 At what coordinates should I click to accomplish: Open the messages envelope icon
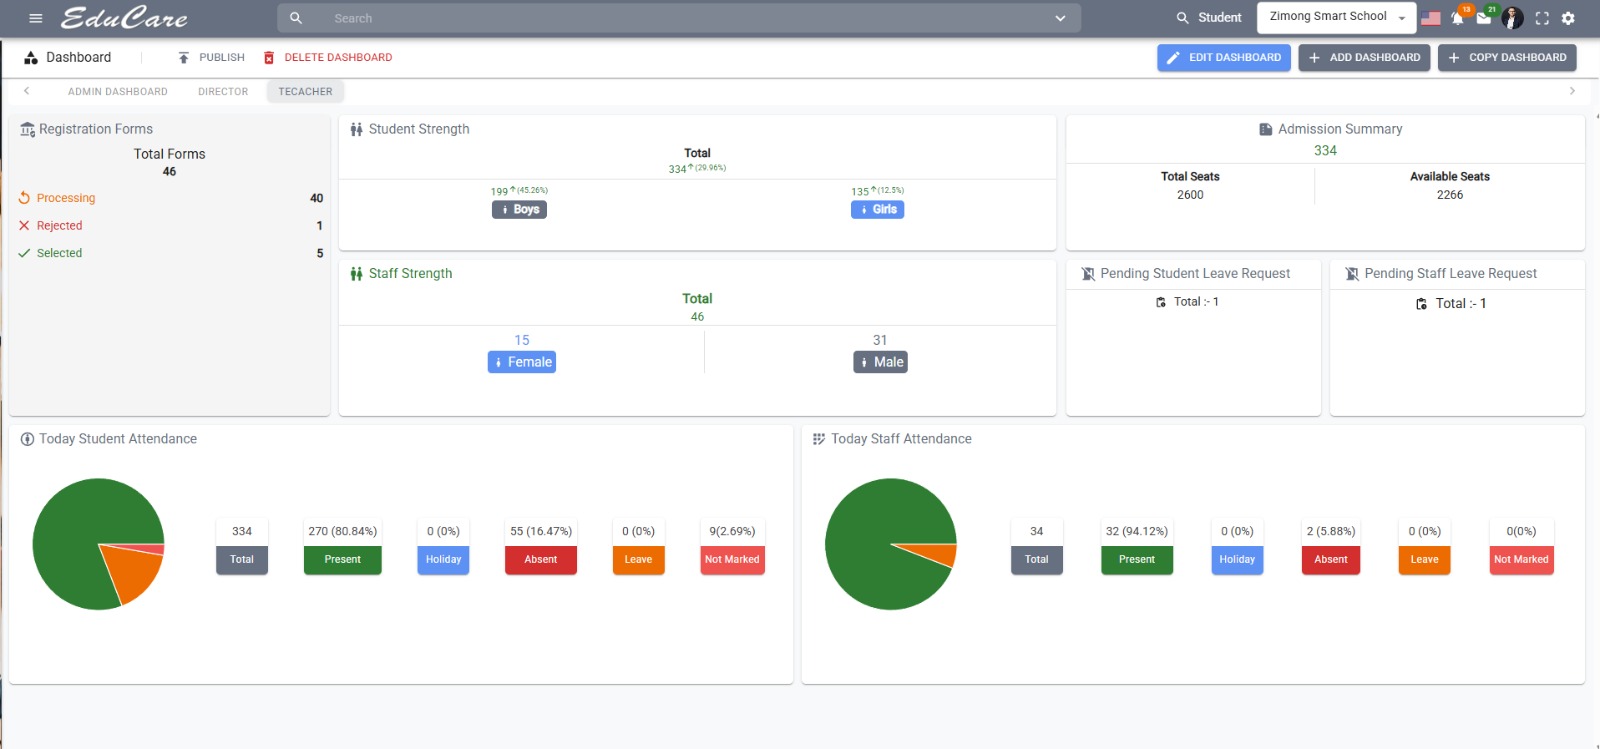(1484, 18)
